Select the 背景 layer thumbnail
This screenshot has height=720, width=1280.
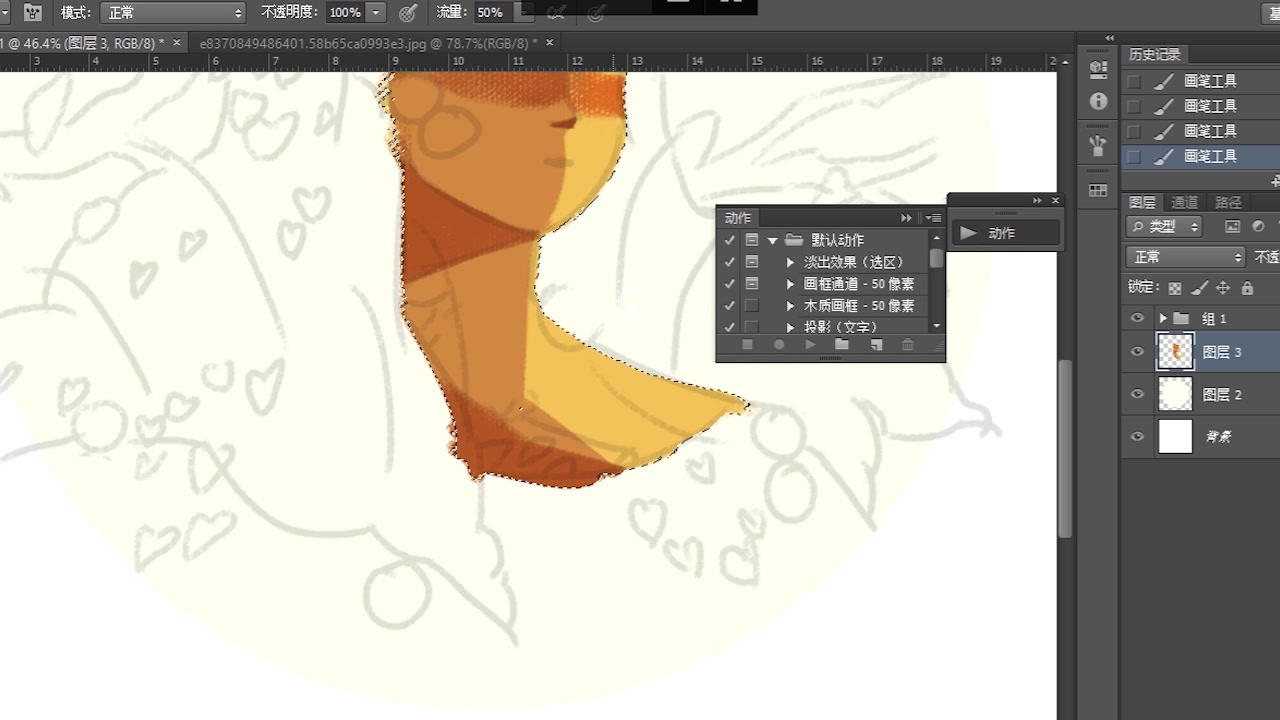pos(1176,437)
